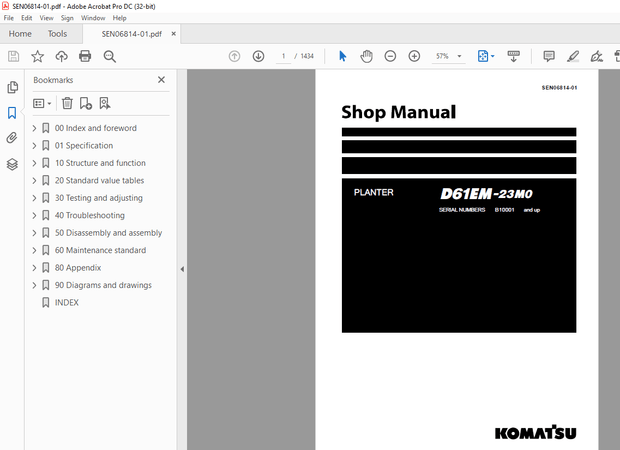Screen dimensions: 620x450
Task: Click the Save file icon
Action: click(x=13, y=56)
